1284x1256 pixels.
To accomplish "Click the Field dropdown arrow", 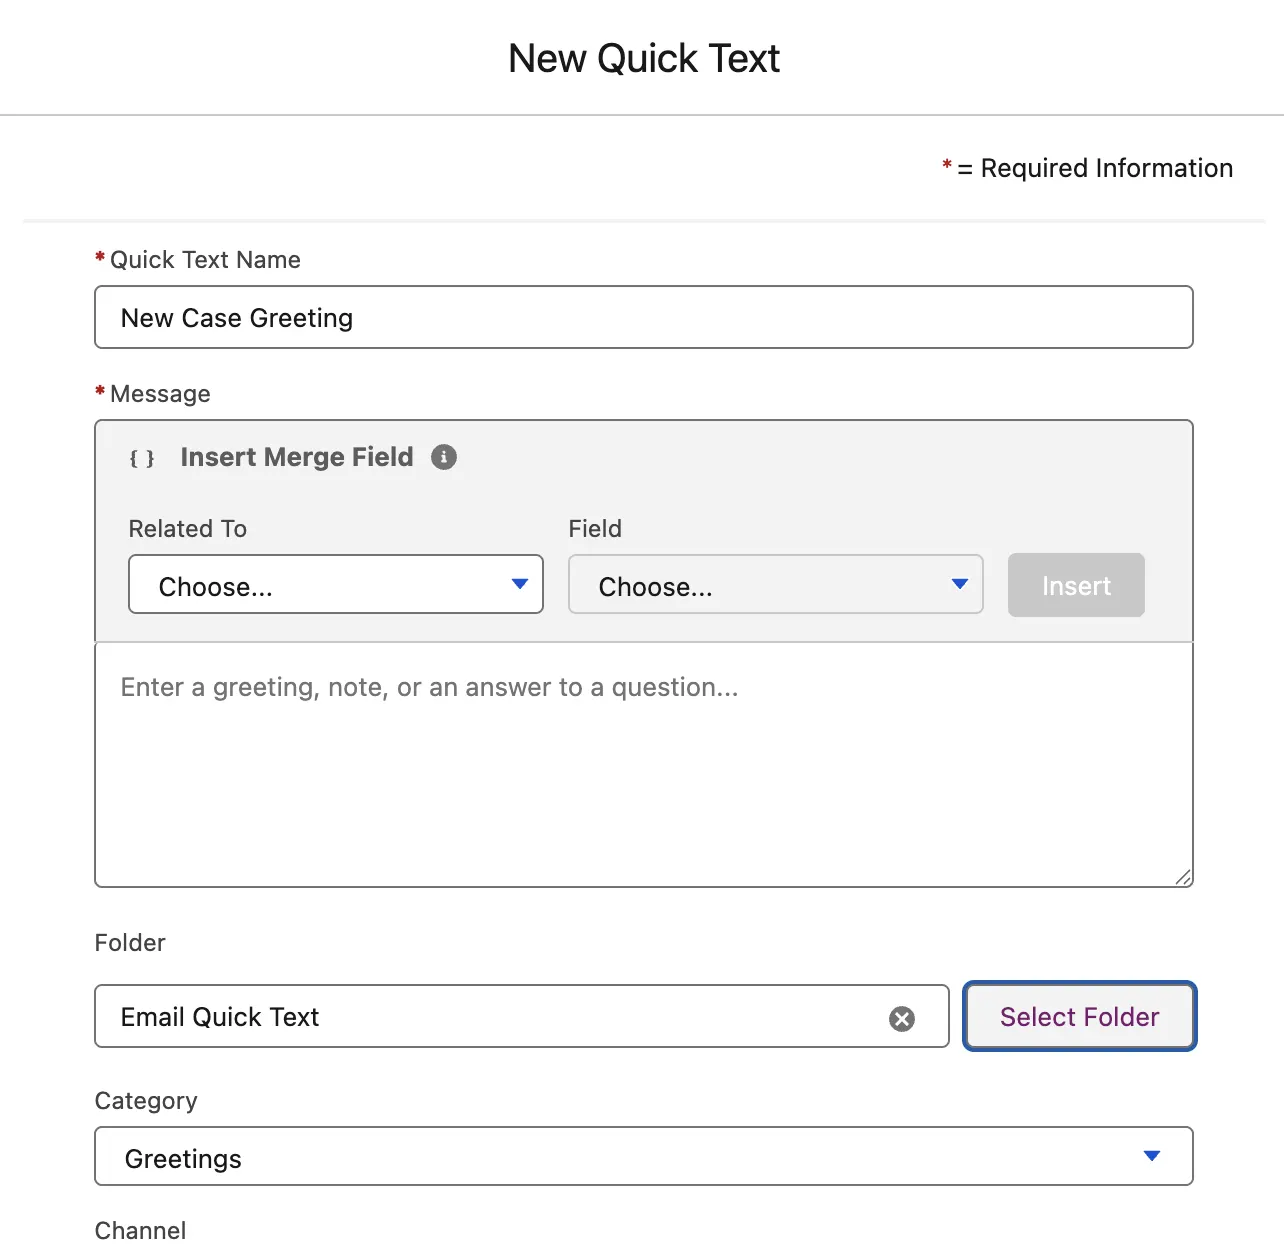I will click(x=960, y=584).
